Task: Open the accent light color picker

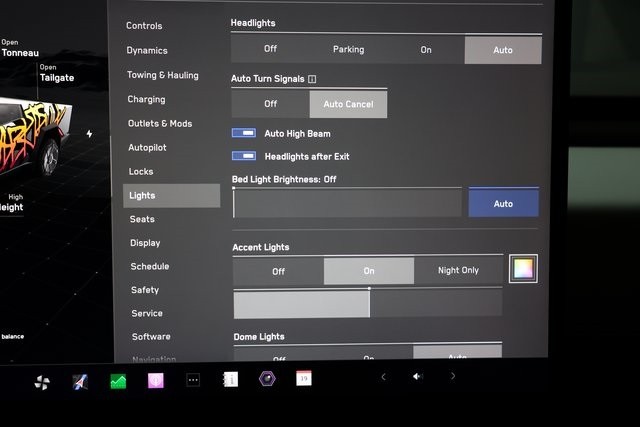Action: tap(523, 269)
